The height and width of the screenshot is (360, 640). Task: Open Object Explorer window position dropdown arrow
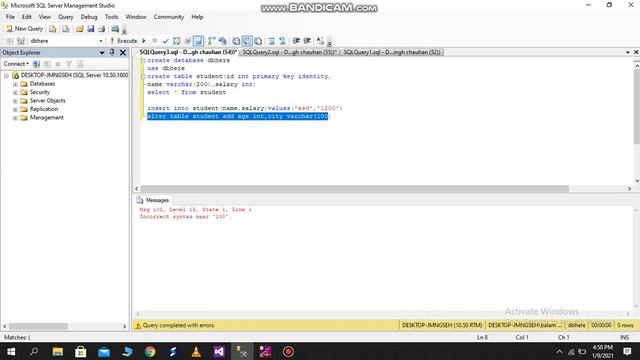(x=102, y=53)
